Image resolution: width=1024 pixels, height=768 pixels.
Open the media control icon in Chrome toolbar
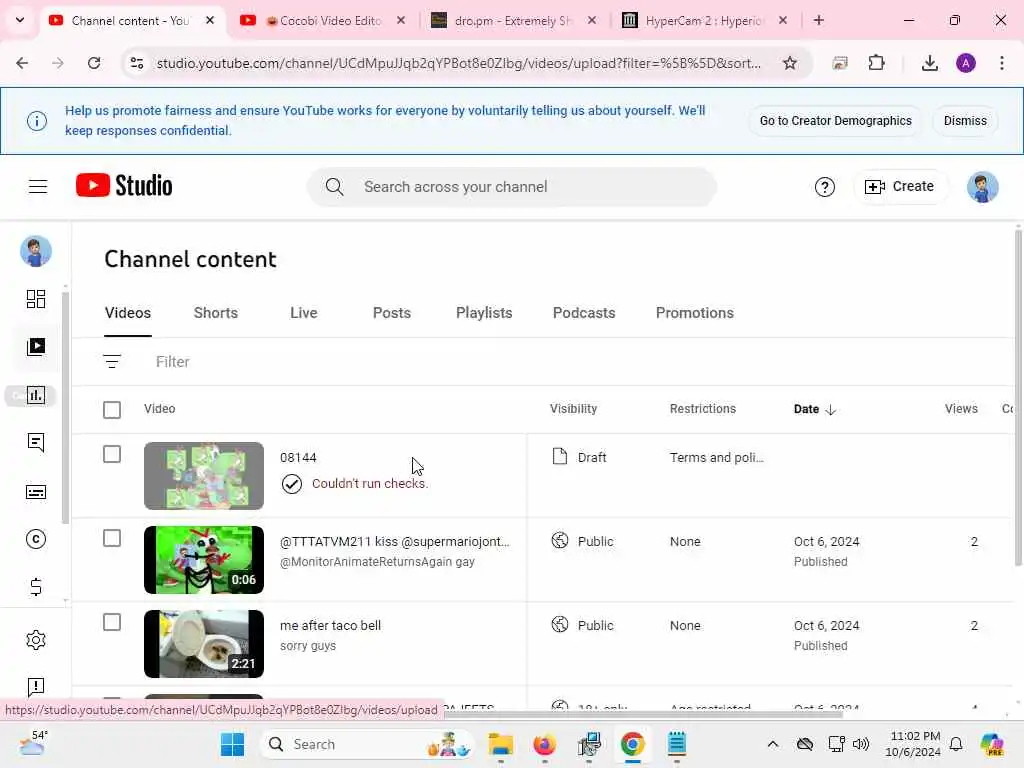[x=840, y=63]
